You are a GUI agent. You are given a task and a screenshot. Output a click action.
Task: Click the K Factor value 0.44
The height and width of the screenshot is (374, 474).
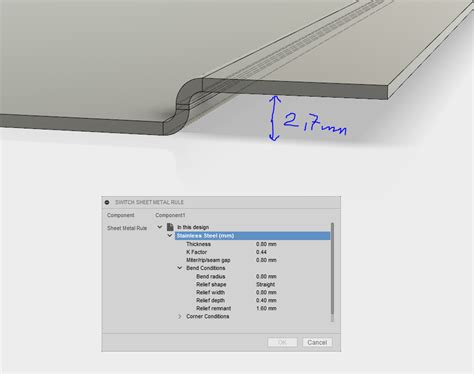click(261, 252)
